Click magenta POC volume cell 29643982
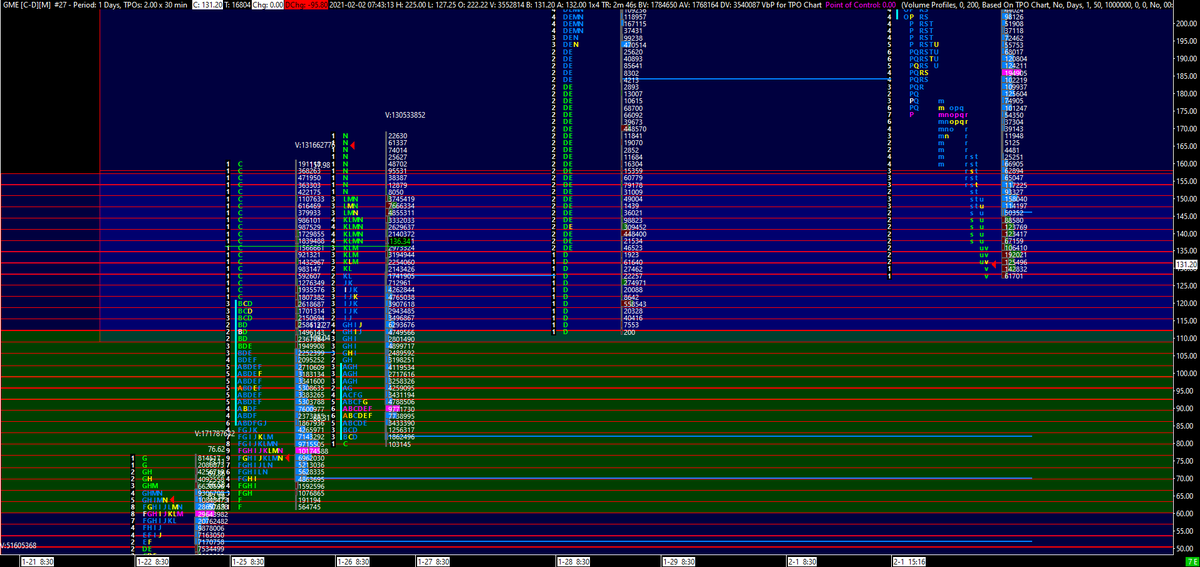Viewport: 1200px width, 567px height. click(211, 514)
